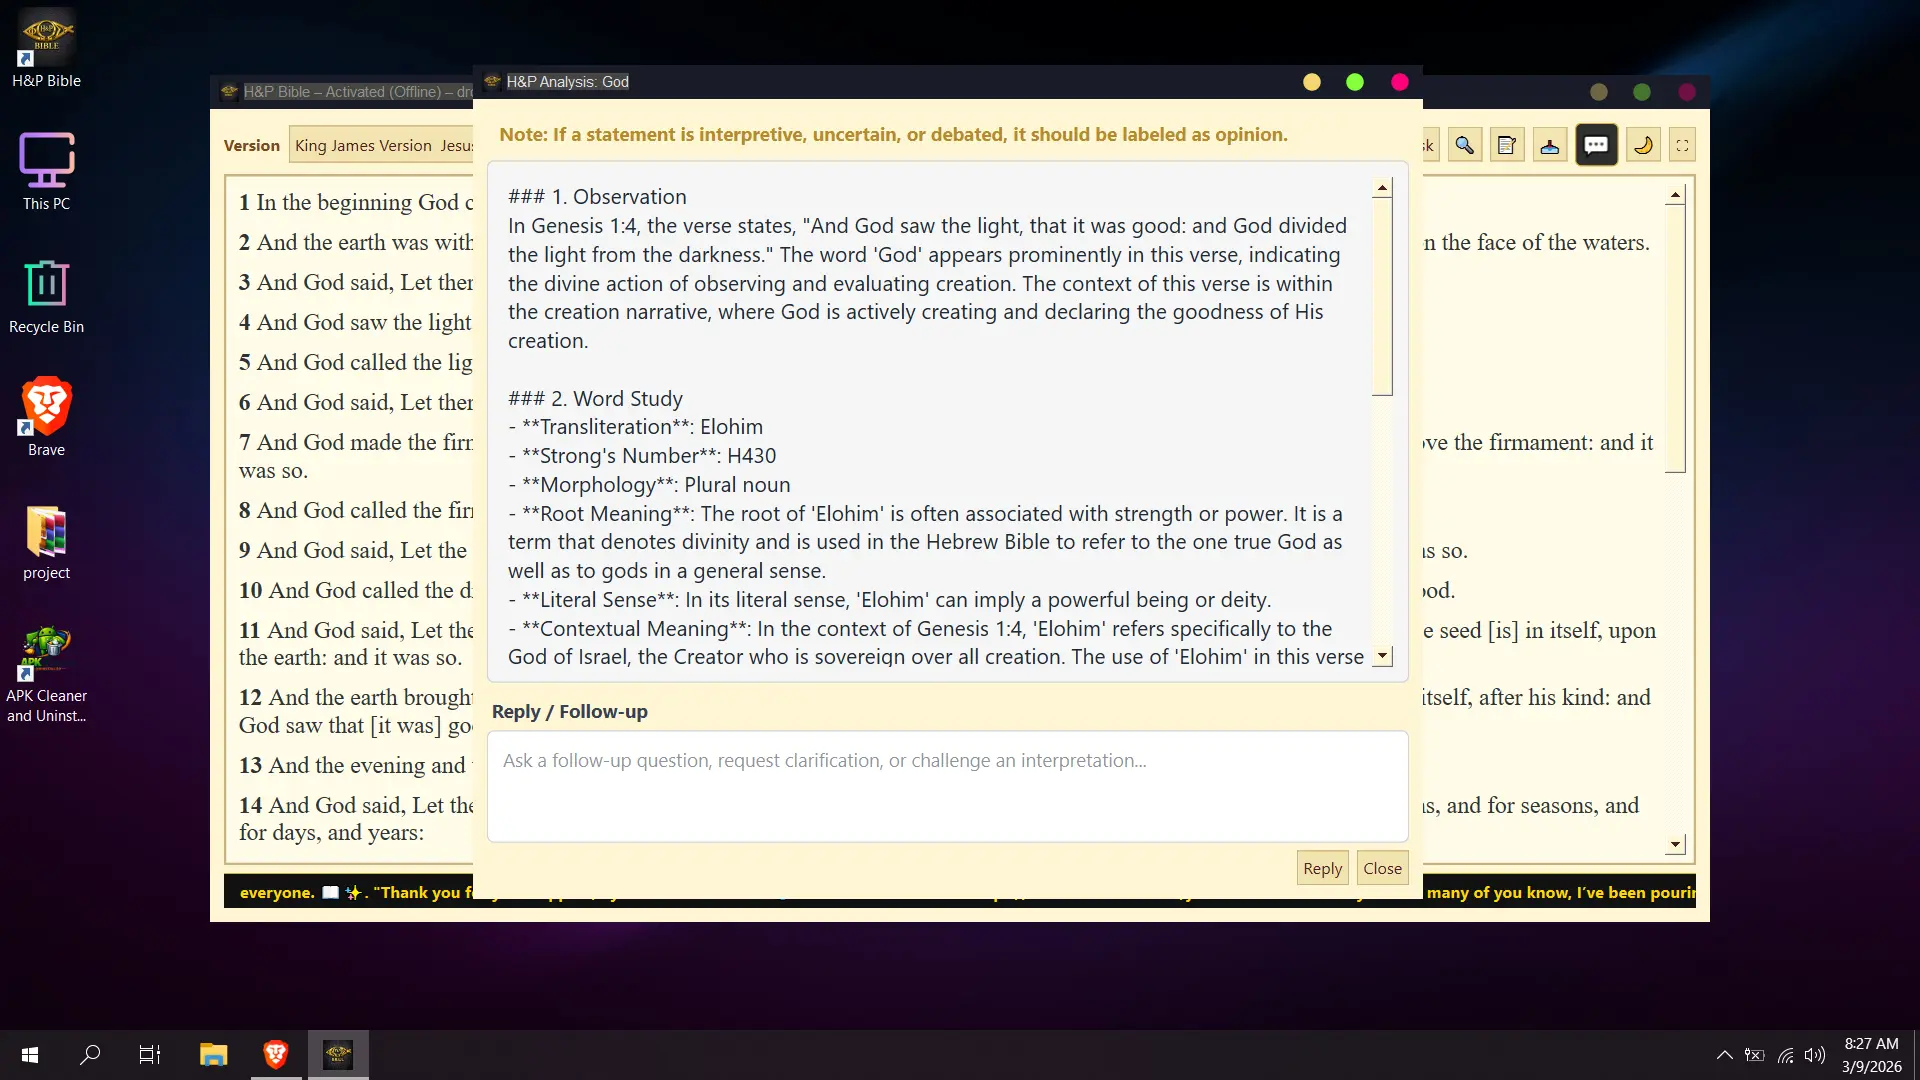Screen dimensions: 1920x1080
Task: Switch to night mode with moon icon
Action: (x=1643, y=146)
